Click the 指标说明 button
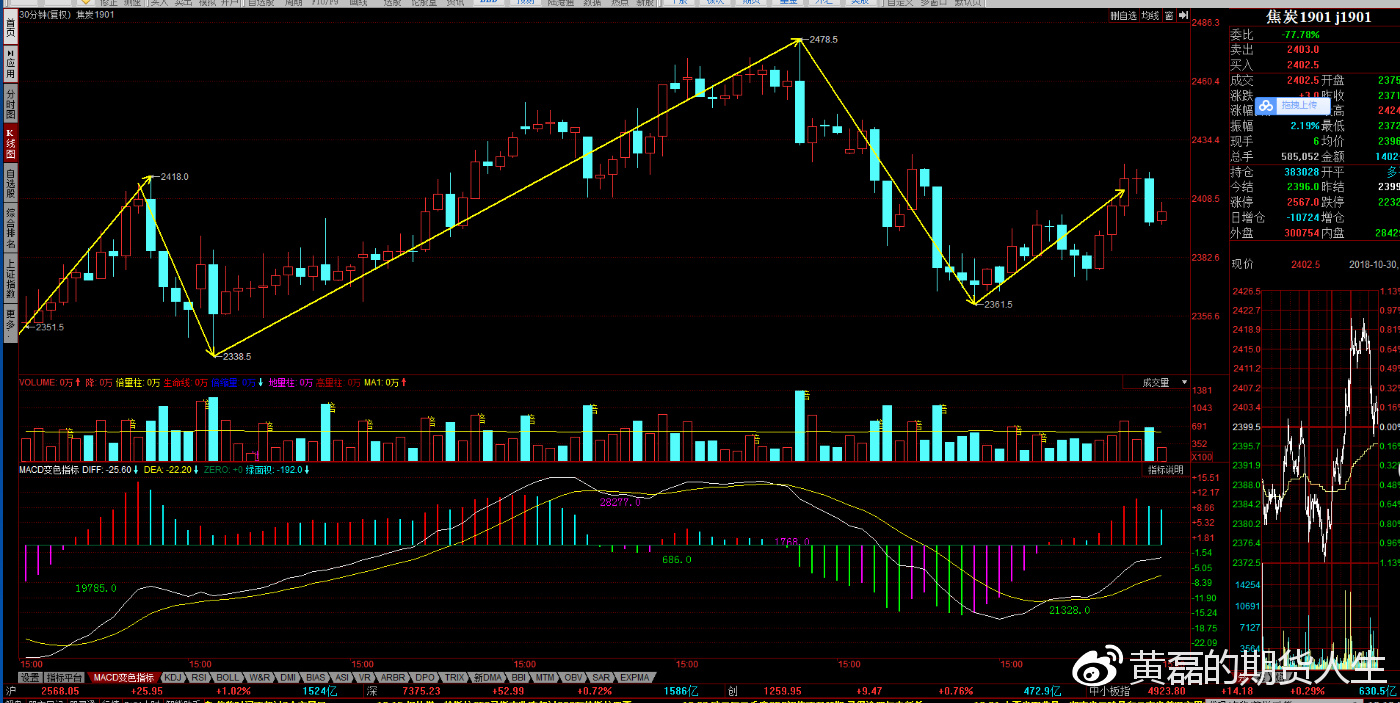The height and width of the screenshot is (703, 1400). pos(1165,469)
